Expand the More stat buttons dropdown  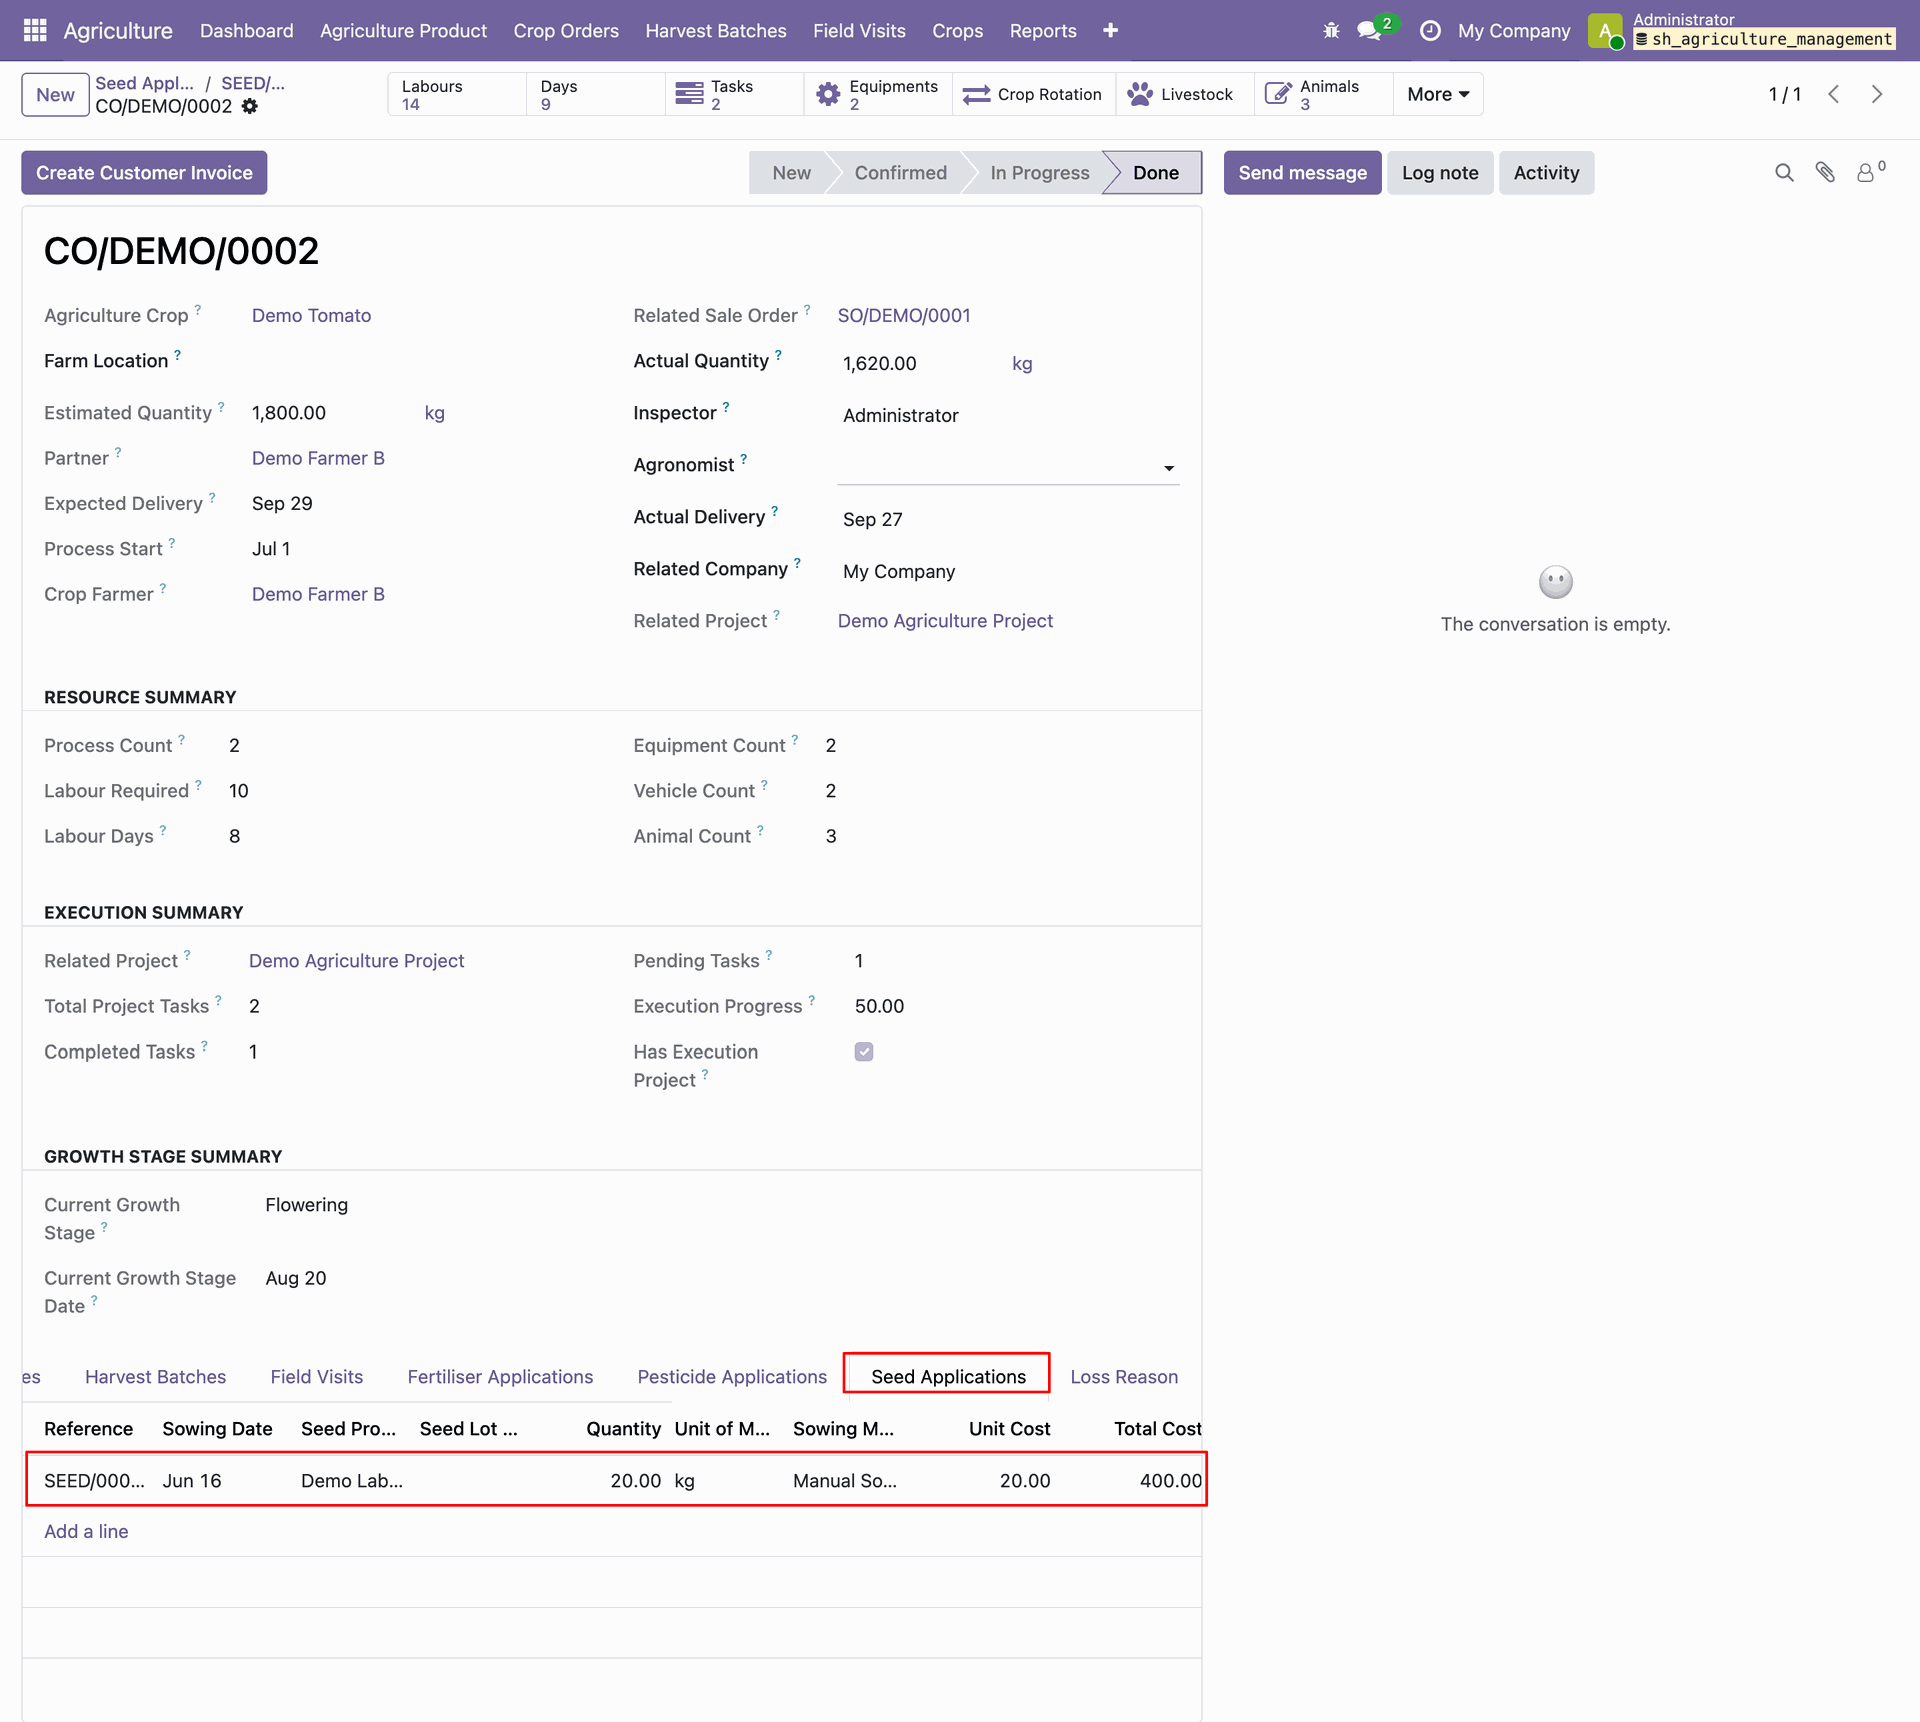tap(1438, 94)
